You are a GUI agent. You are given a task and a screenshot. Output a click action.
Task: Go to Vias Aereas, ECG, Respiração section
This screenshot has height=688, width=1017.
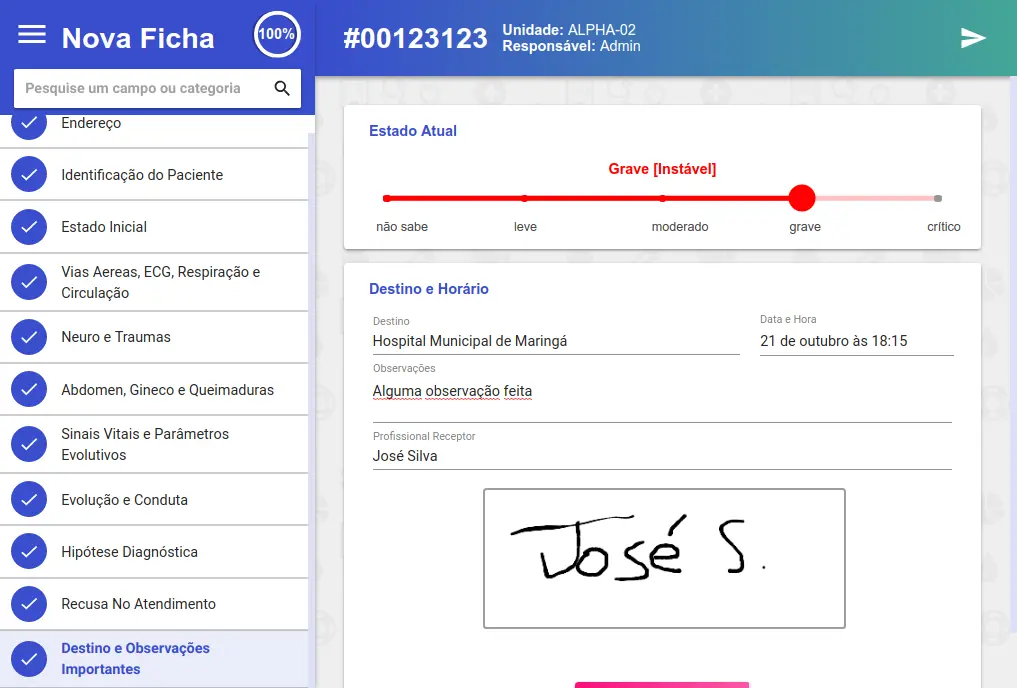[160, 283]
